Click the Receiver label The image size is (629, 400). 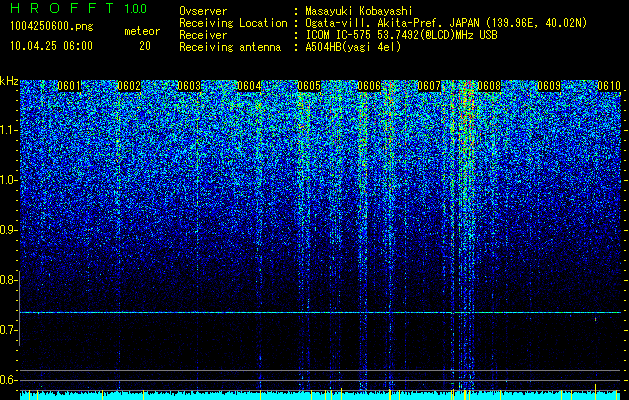coord(203,35)
